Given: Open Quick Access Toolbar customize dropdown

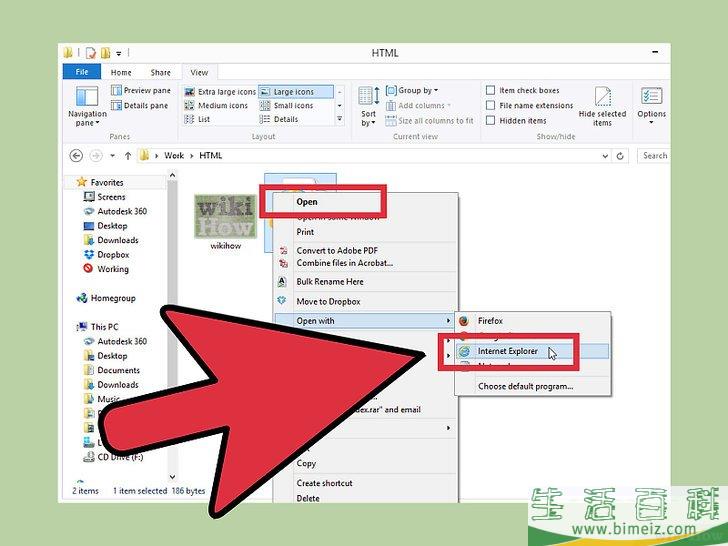Looking at the screenshot, I should pyautogui.click(x=119, y=53).
